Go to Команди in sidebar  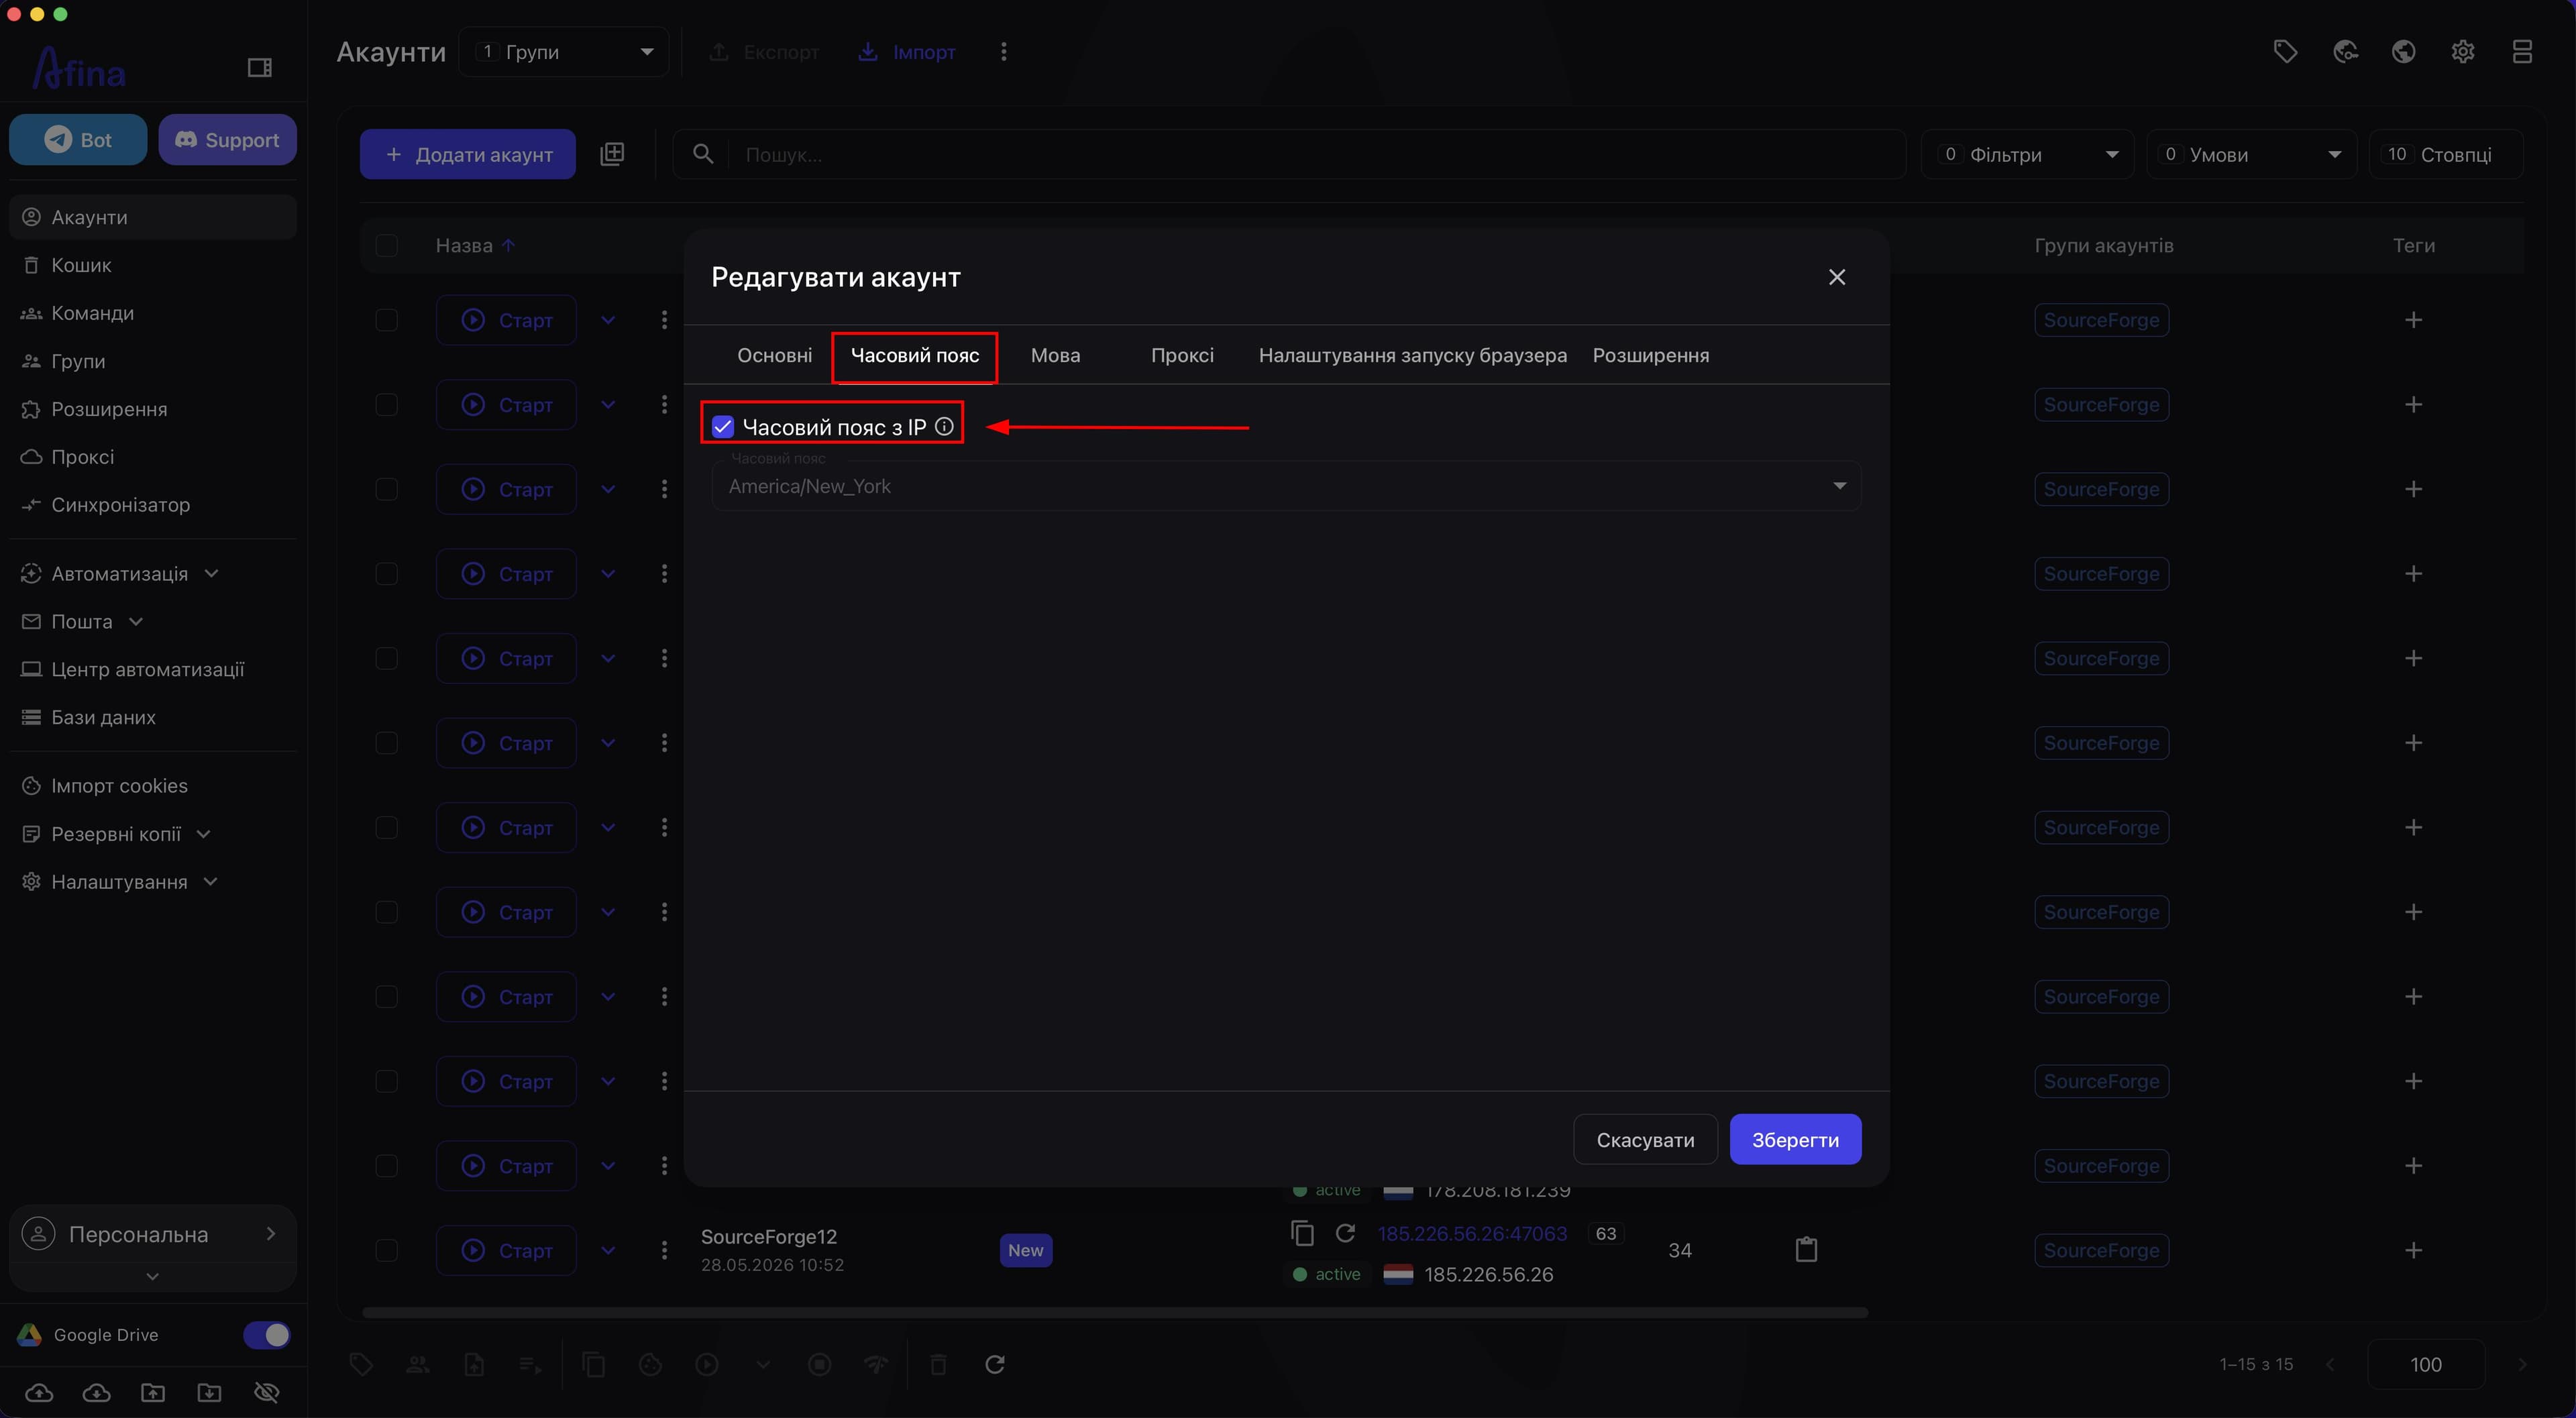tap(153, 313)
